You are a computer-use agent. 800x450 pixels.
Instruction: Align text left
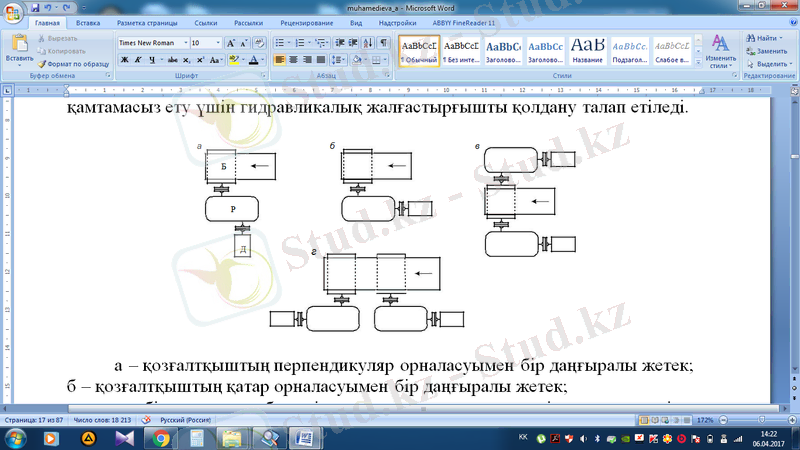[280, 60]
